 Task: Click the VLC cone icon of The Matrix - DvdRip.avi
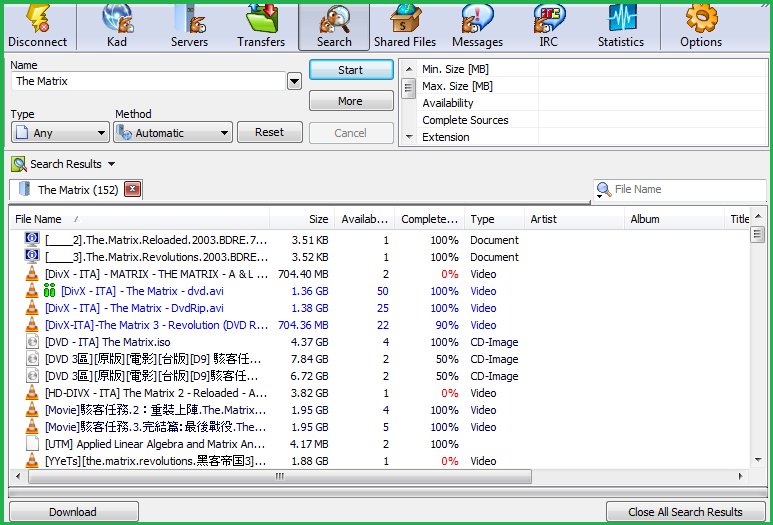click(32, 308)
